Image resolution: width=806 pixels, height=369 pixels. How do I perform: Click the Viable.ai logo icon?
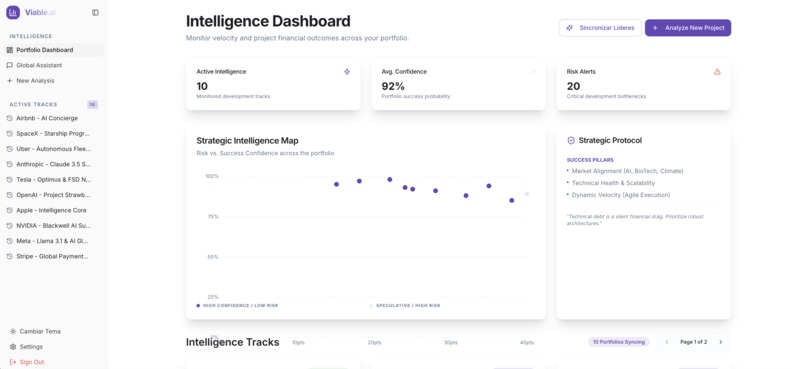[13, 12]
